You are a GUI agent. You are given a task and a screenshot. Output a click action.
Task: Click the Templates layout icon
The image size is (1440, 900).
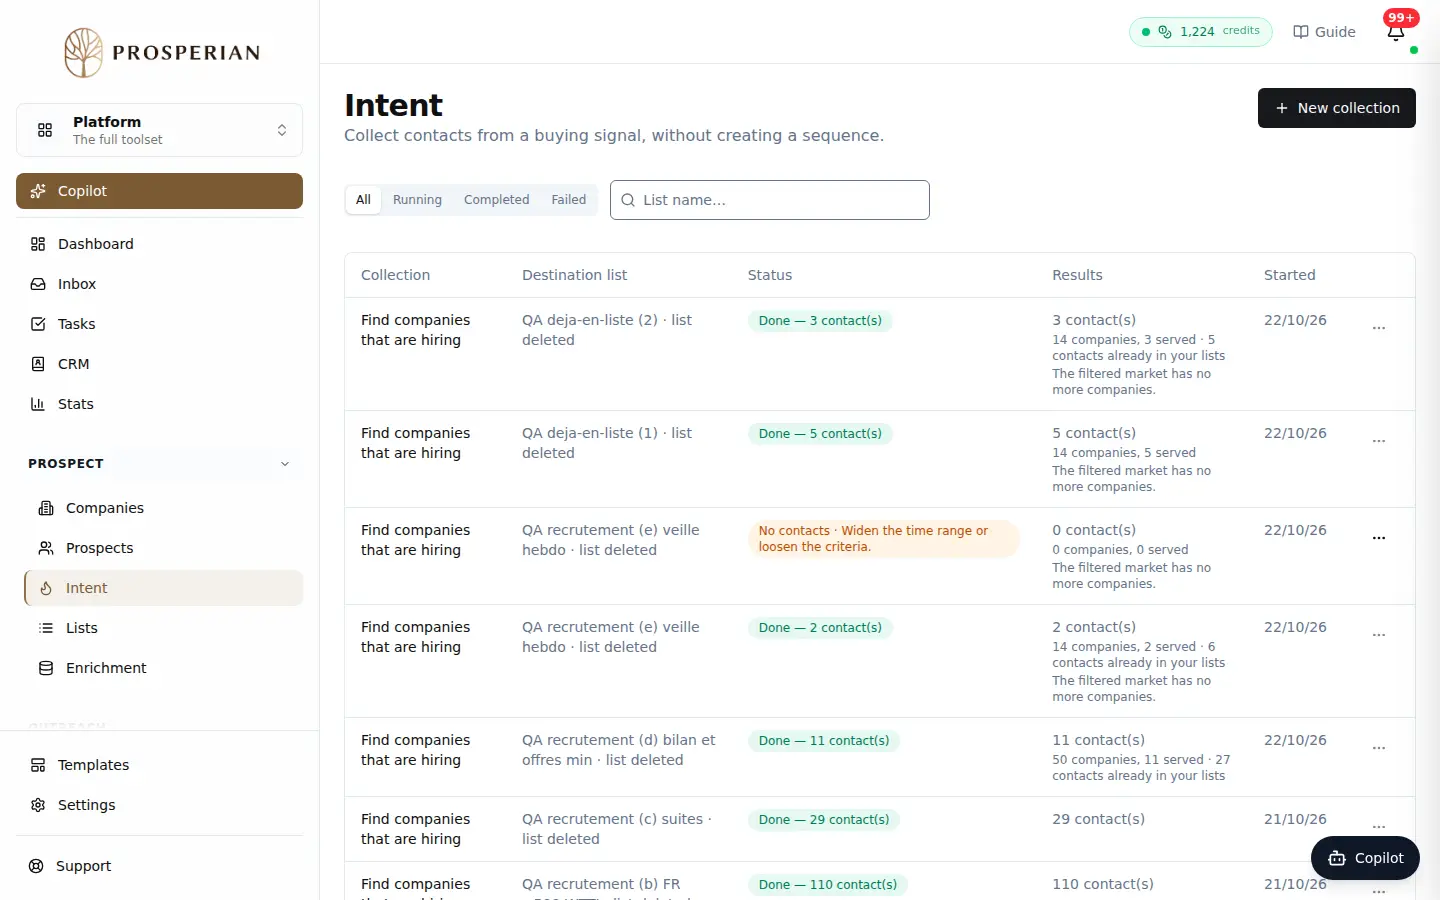(38, 765)
